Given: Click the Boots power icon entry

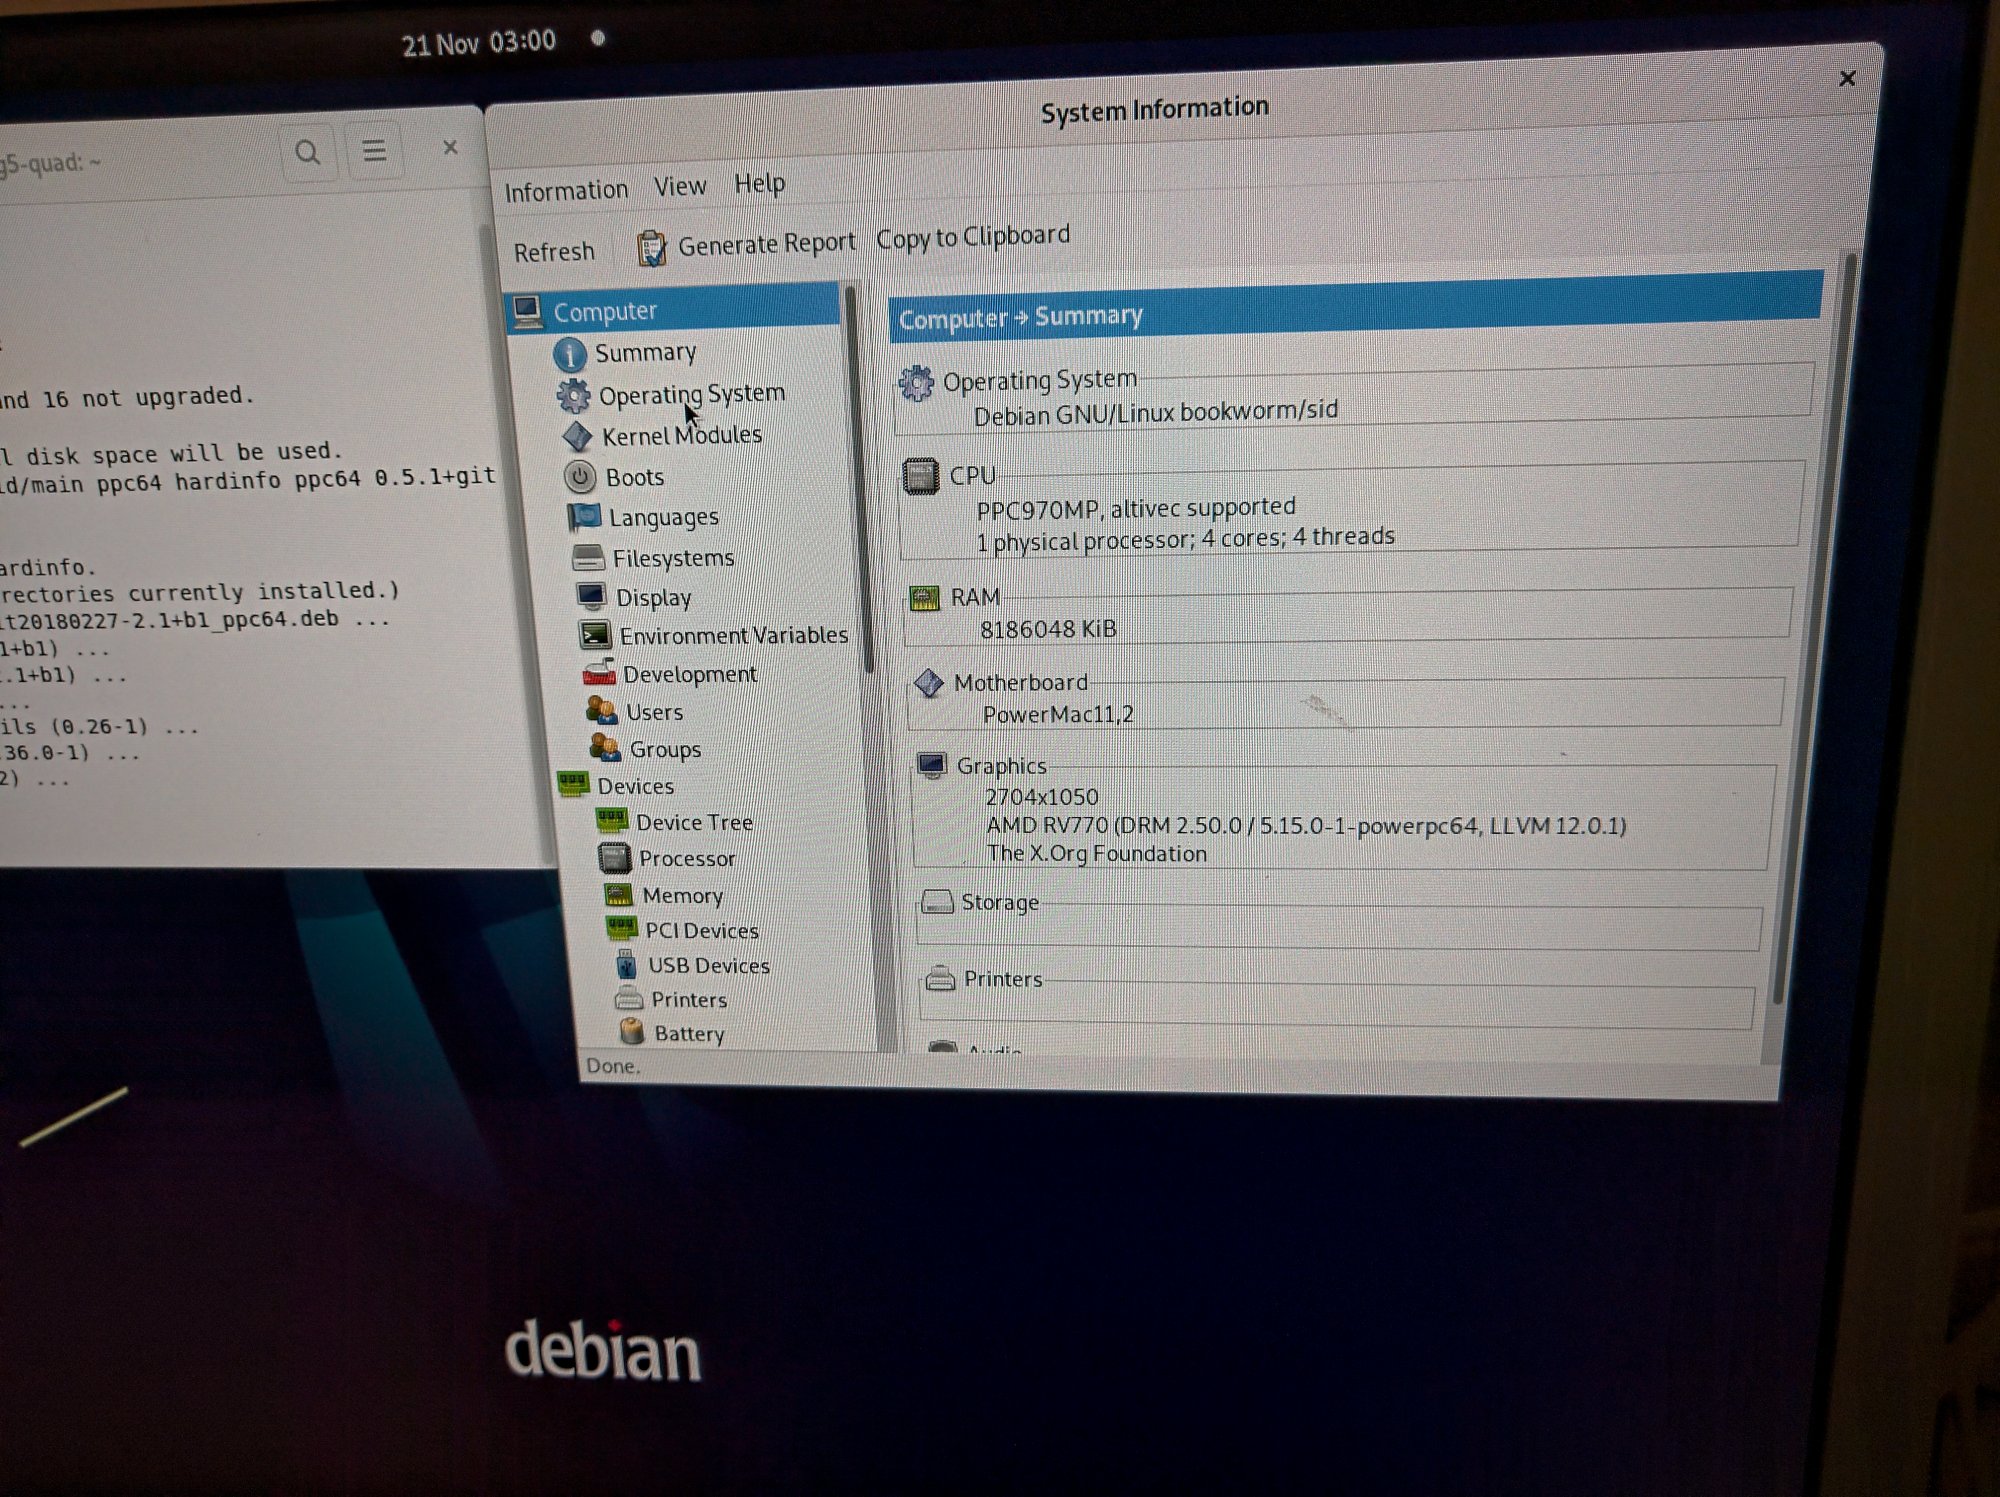Looking at the screenshot, I should [x=580, y=477].
